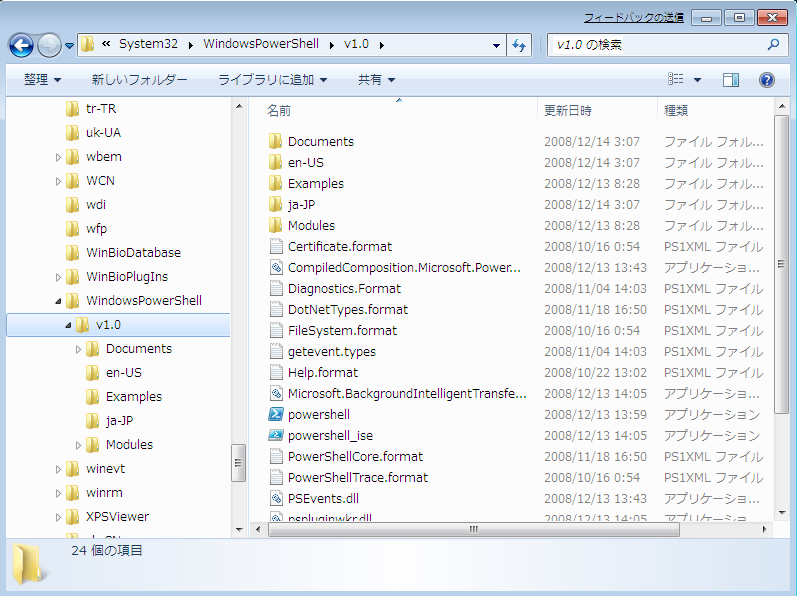The height and width of the screenshot is (596, 797).
Task: Open recent locations dropdown next to Forward
Action: (x=69, y=46)
